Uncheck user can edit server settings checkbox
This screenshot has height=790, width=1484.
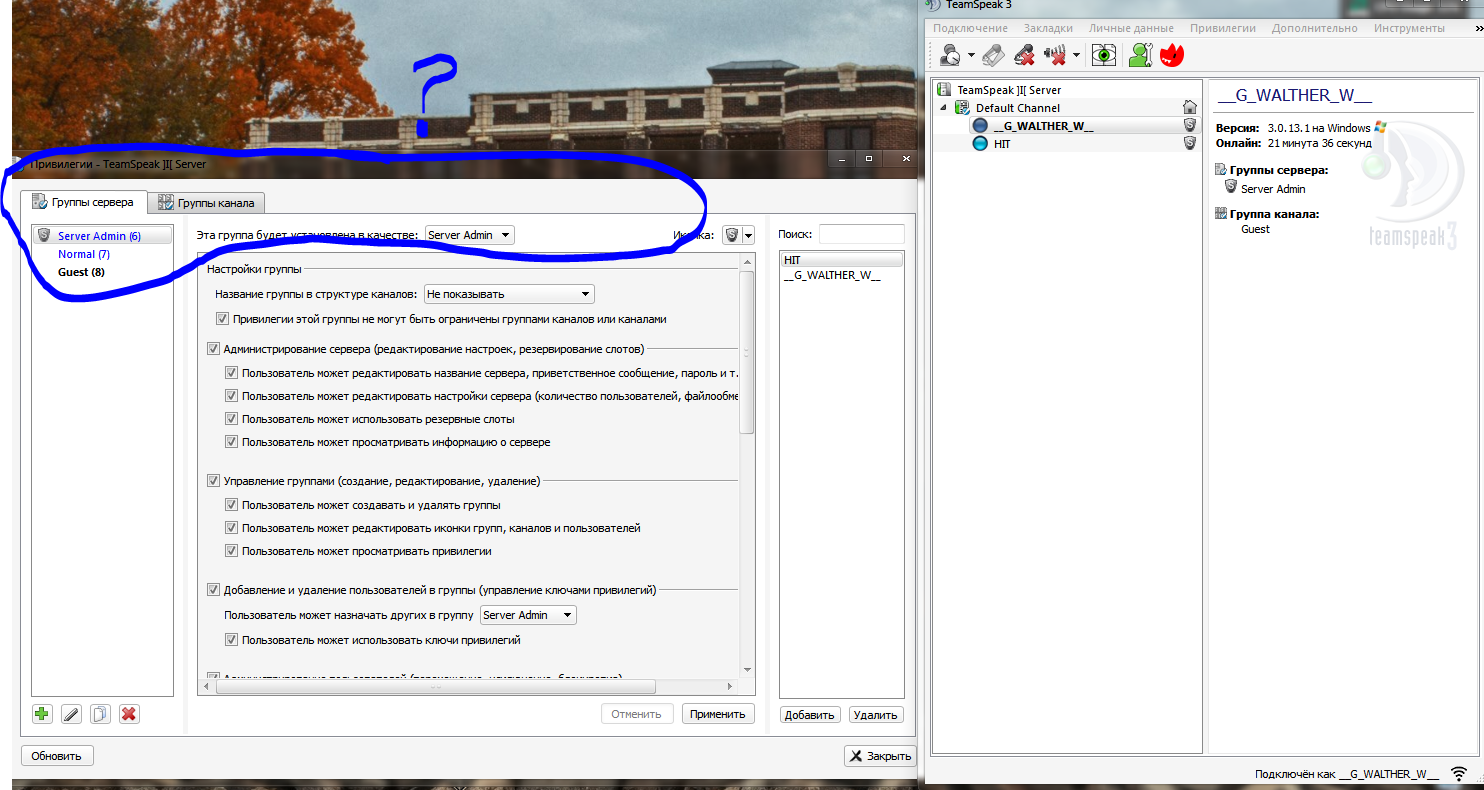(232, 396)
